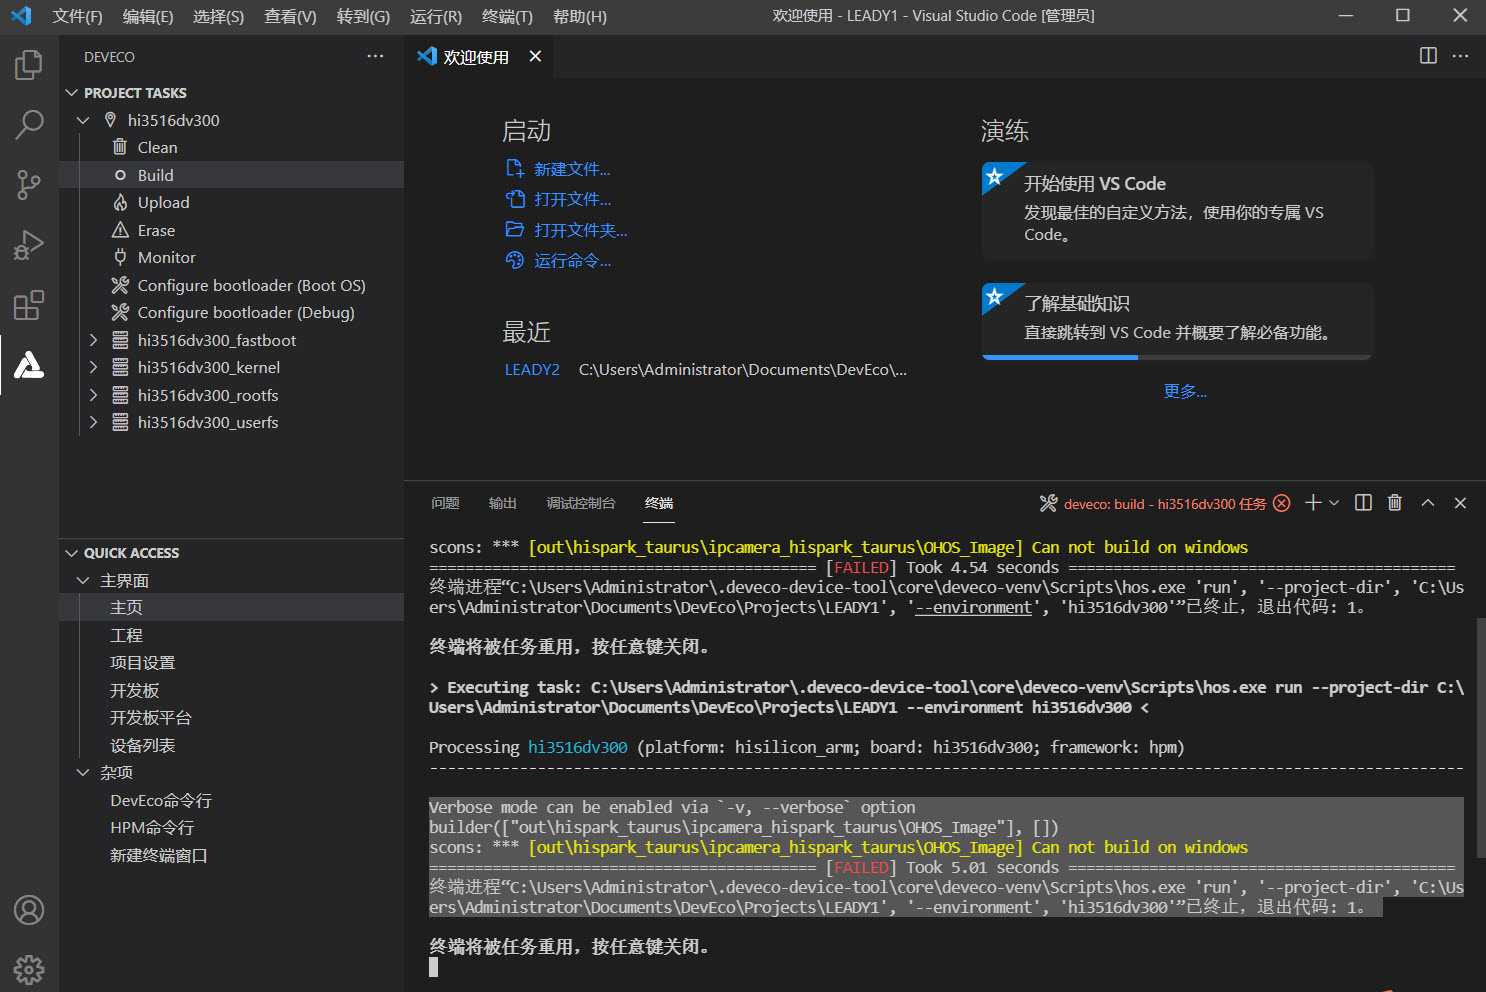Open the 运行(R) menu
Image resolution: width=1486 pixels, height=992 pixels.
[x=436, y=16]
